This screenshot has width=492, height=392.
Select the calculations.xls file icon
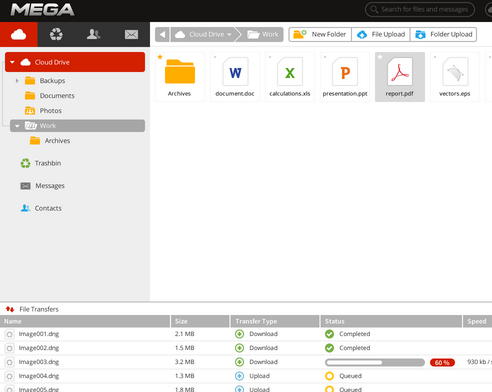(x=290, y=71)
